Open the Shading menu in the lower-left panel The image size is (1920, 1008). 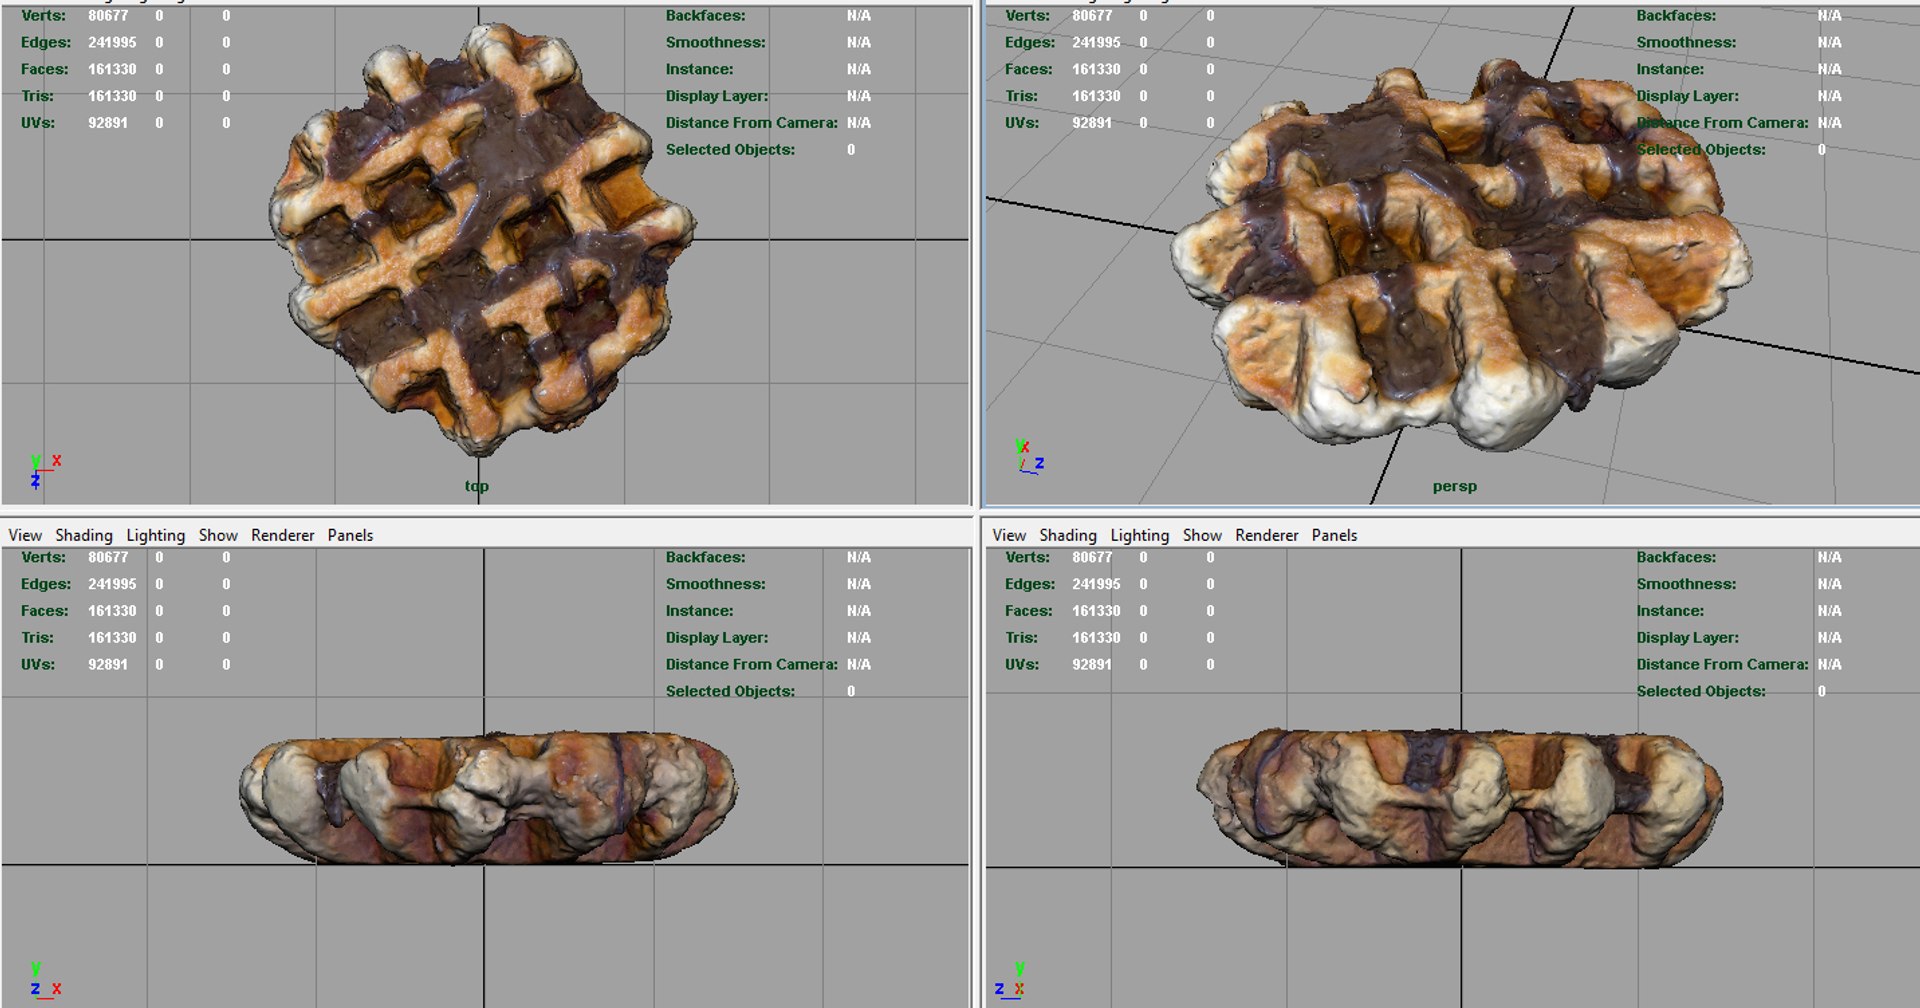(84, 535)
